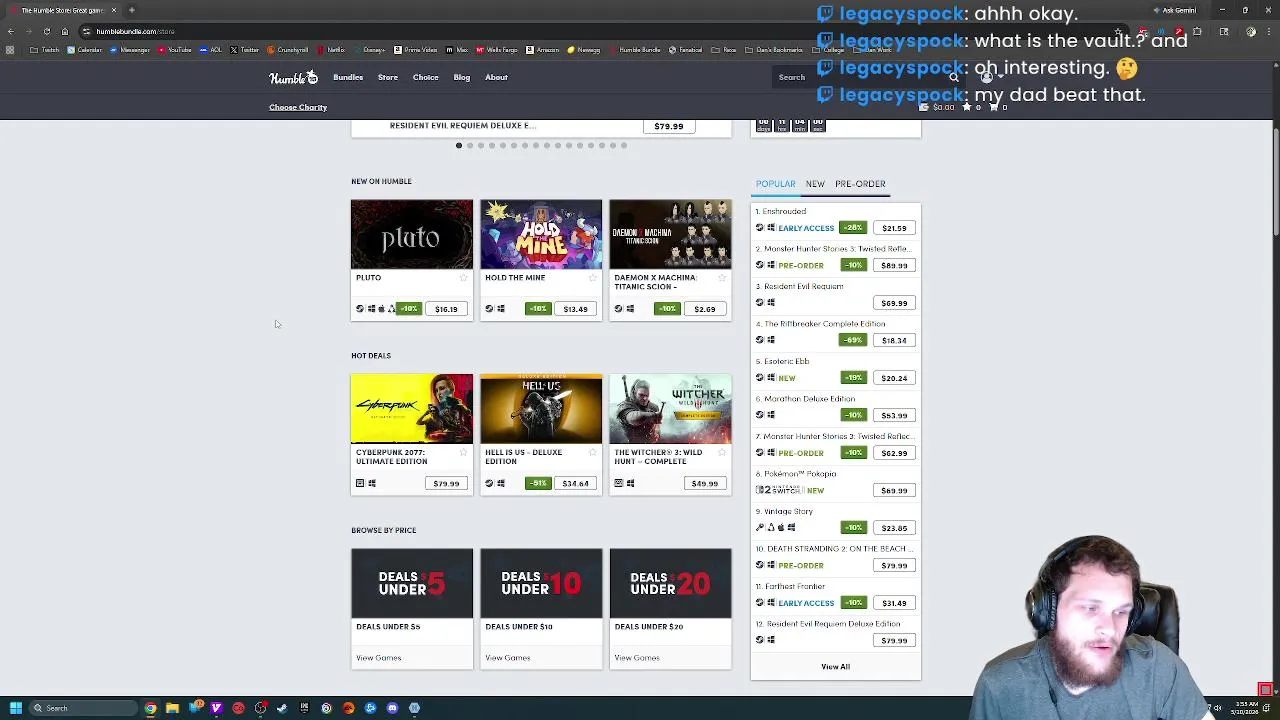Open a new browser tab with plus

pyautogui.click(x=132, y=10)
